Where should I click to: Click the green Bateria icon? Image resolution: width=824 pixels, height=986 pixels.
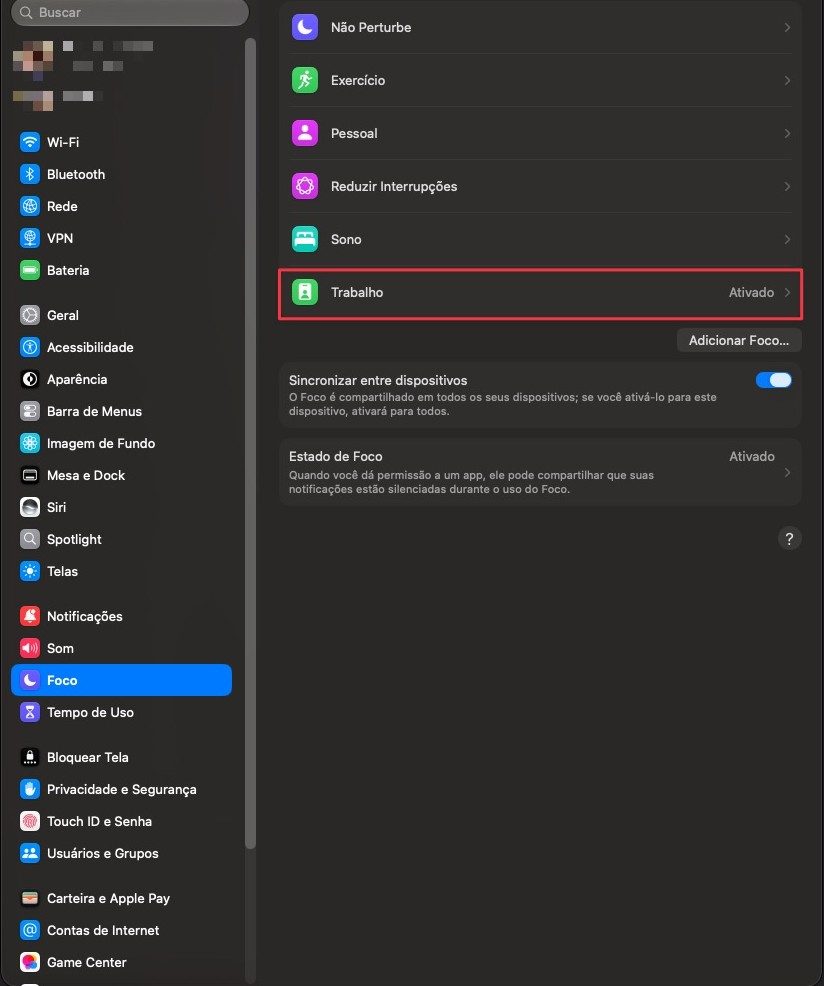point(30,270)
